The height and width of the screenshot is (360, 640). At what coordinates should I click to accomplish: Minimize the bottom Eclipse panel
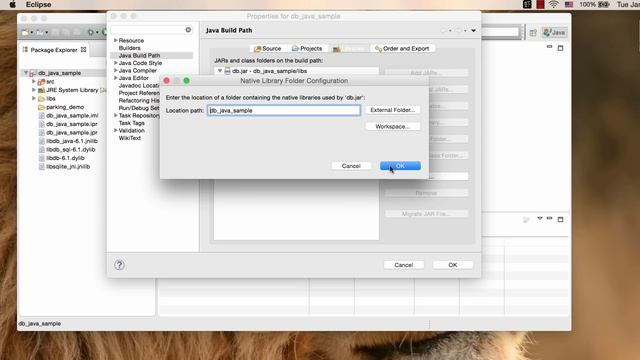click(549, 219)
